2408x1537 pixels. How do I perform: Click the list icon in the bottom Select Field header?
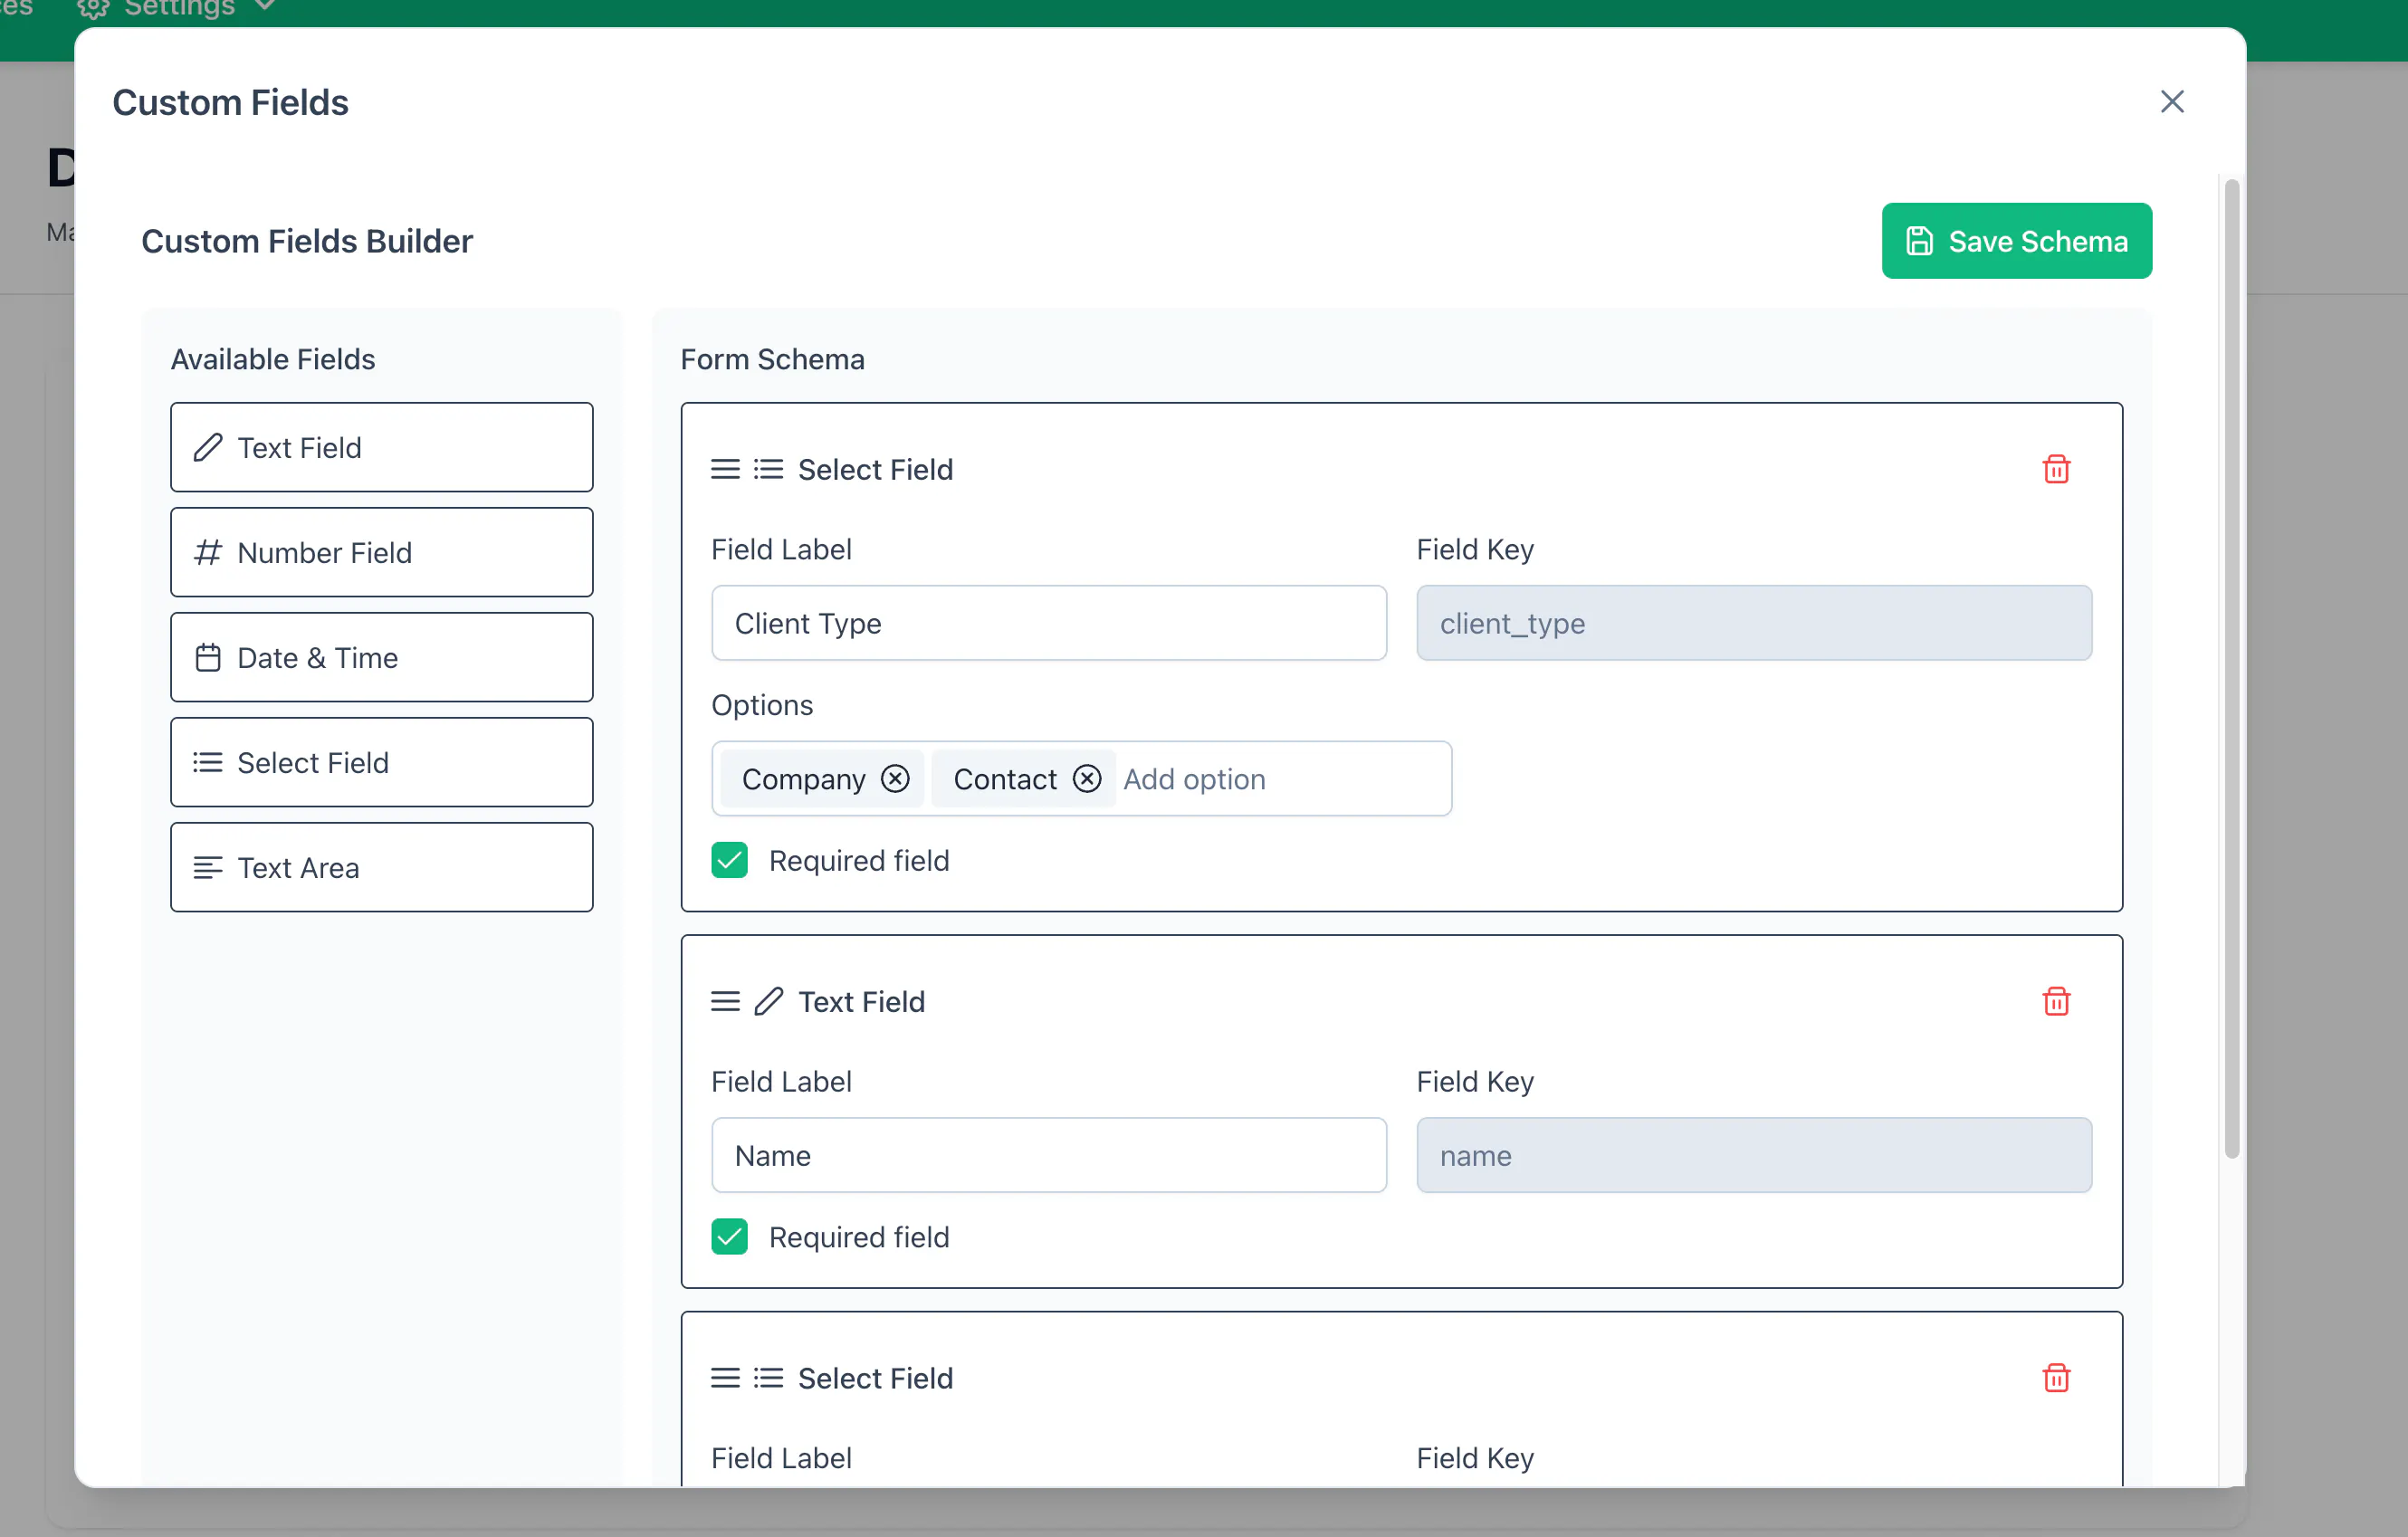(x=768, y=1378)
